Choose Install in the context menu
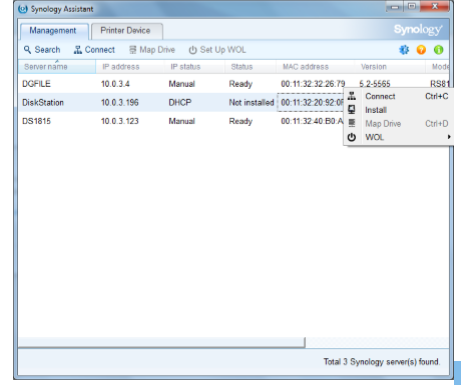467x392 pixels. 399,110
